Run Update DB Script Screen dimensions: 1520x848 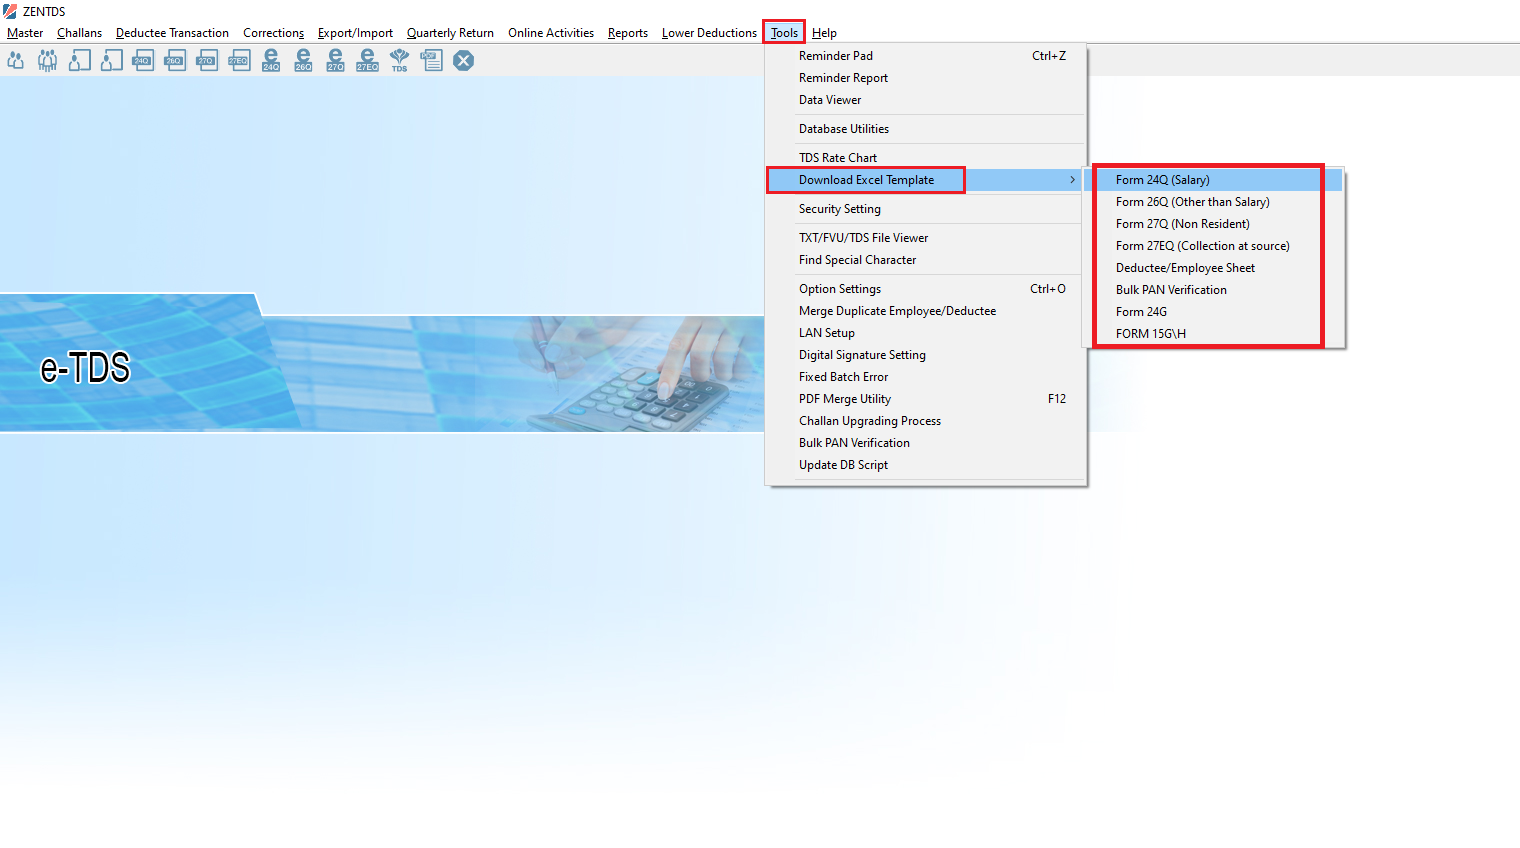click(x=926, y=465)
